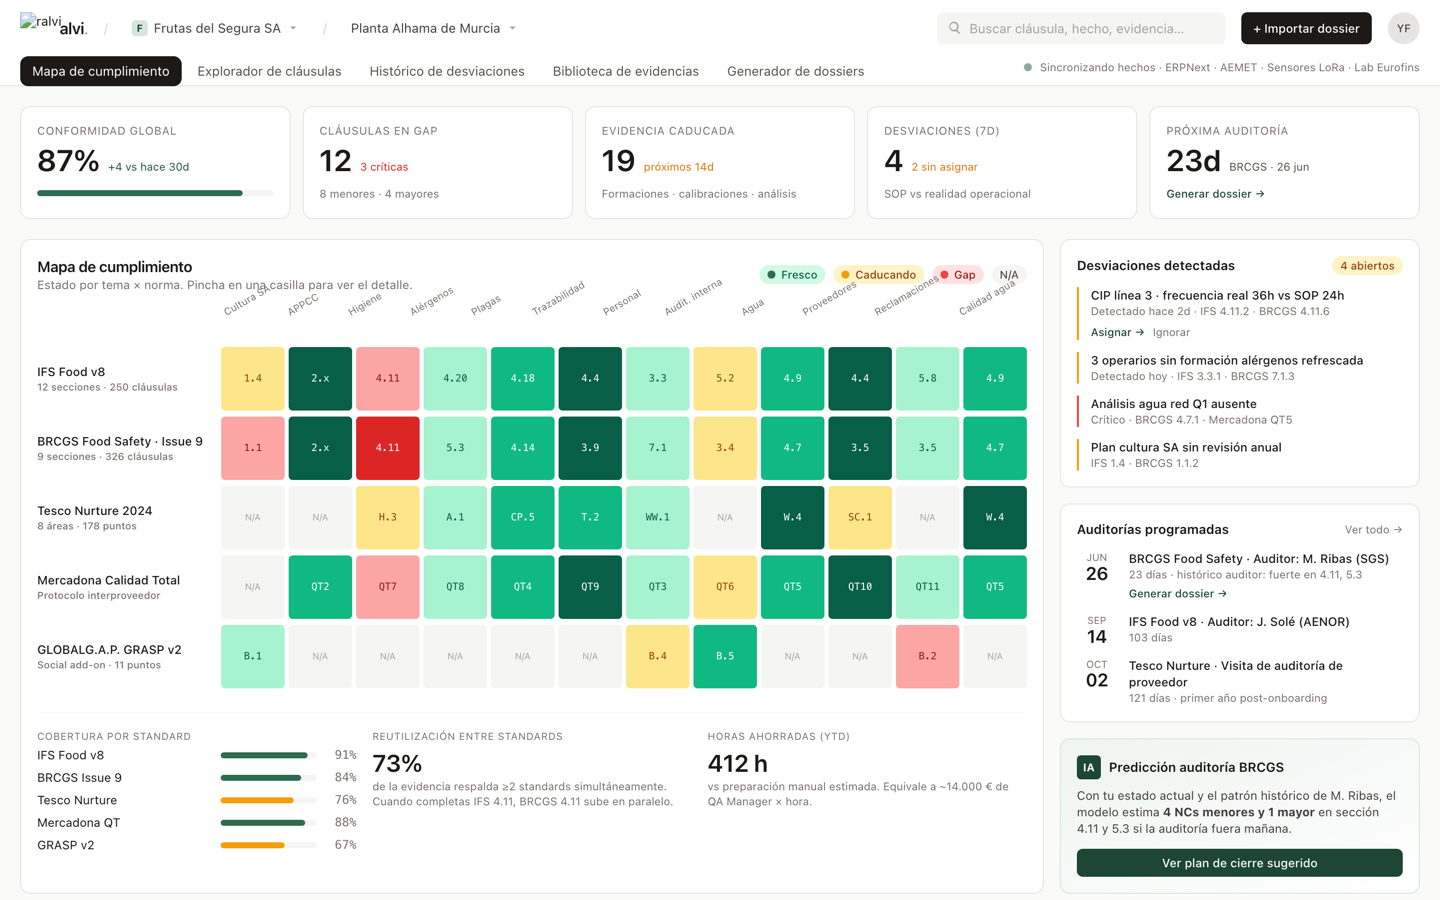1440x900 pixels.
Task: Open Planta Alhama de Murcia plant dropdown
Action: click(x=433, y=28)
